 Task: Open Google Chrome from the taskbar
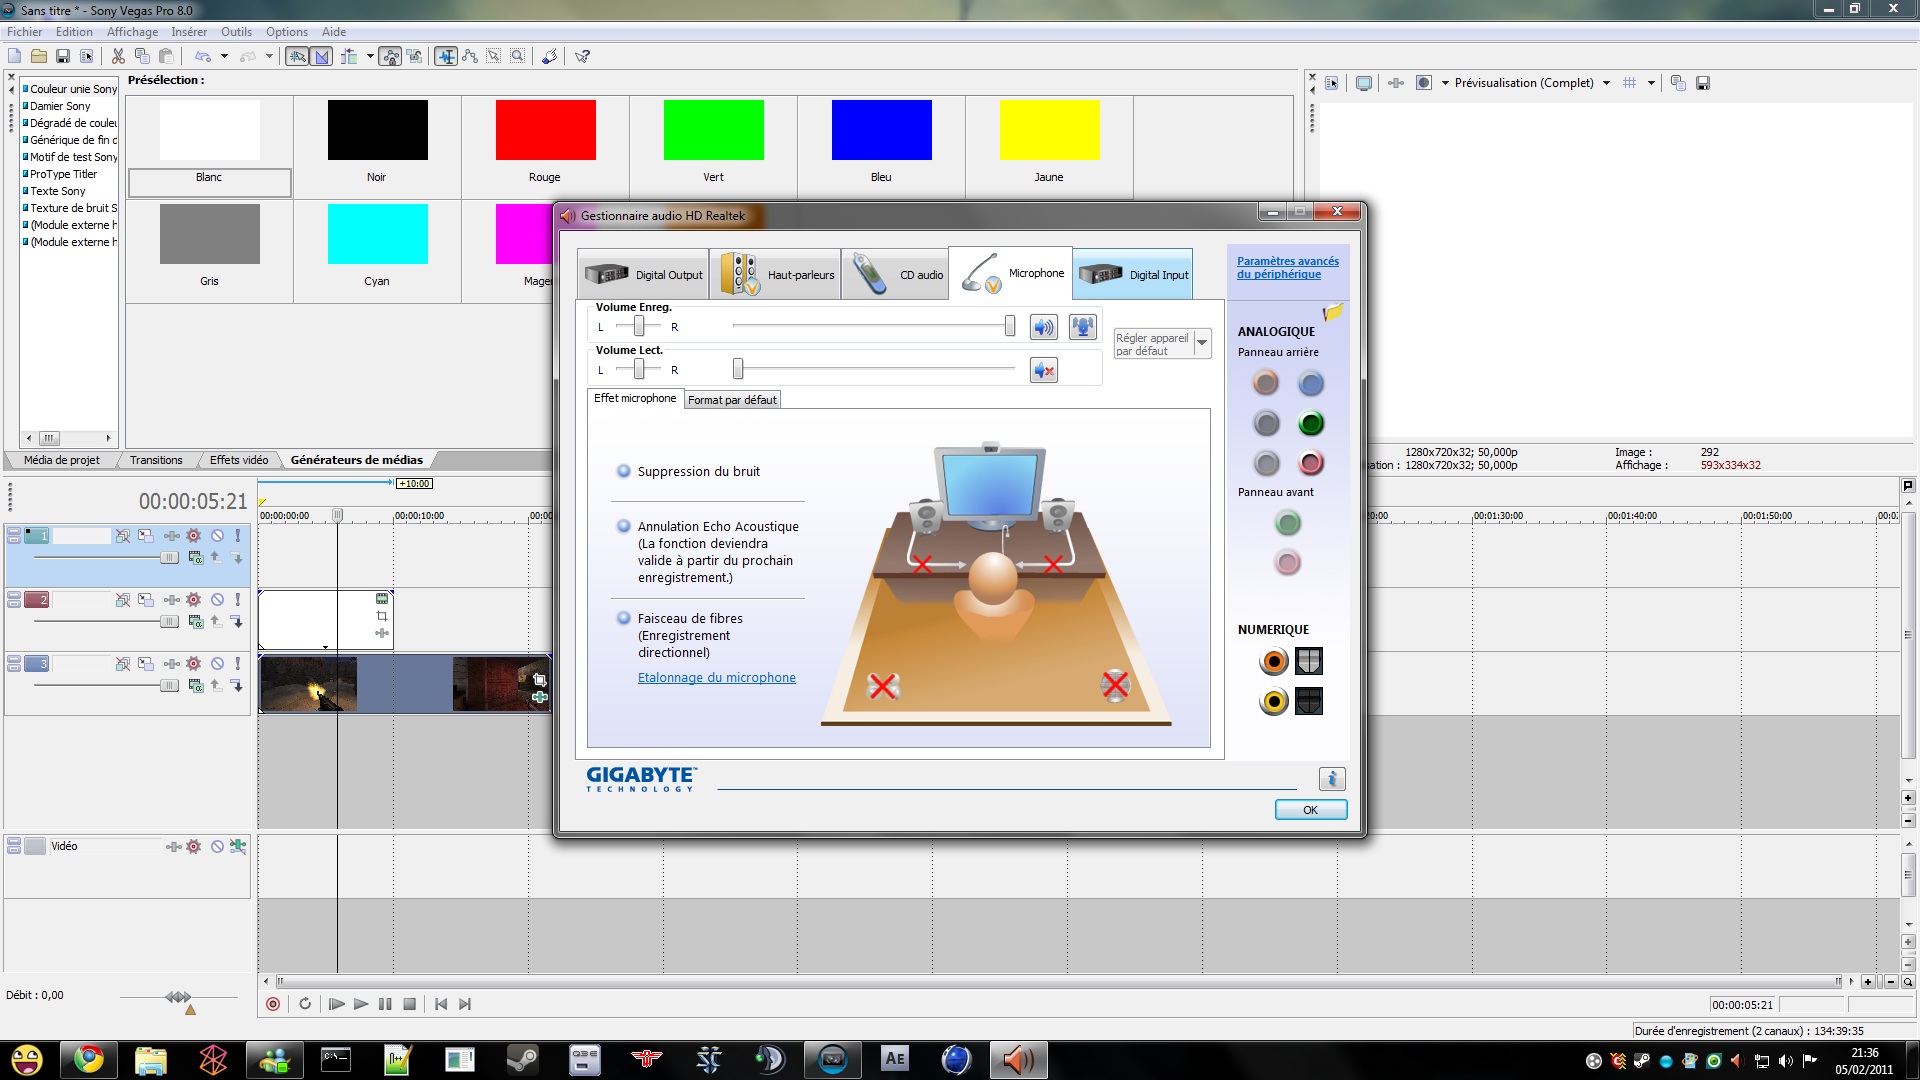point(88,1059)
